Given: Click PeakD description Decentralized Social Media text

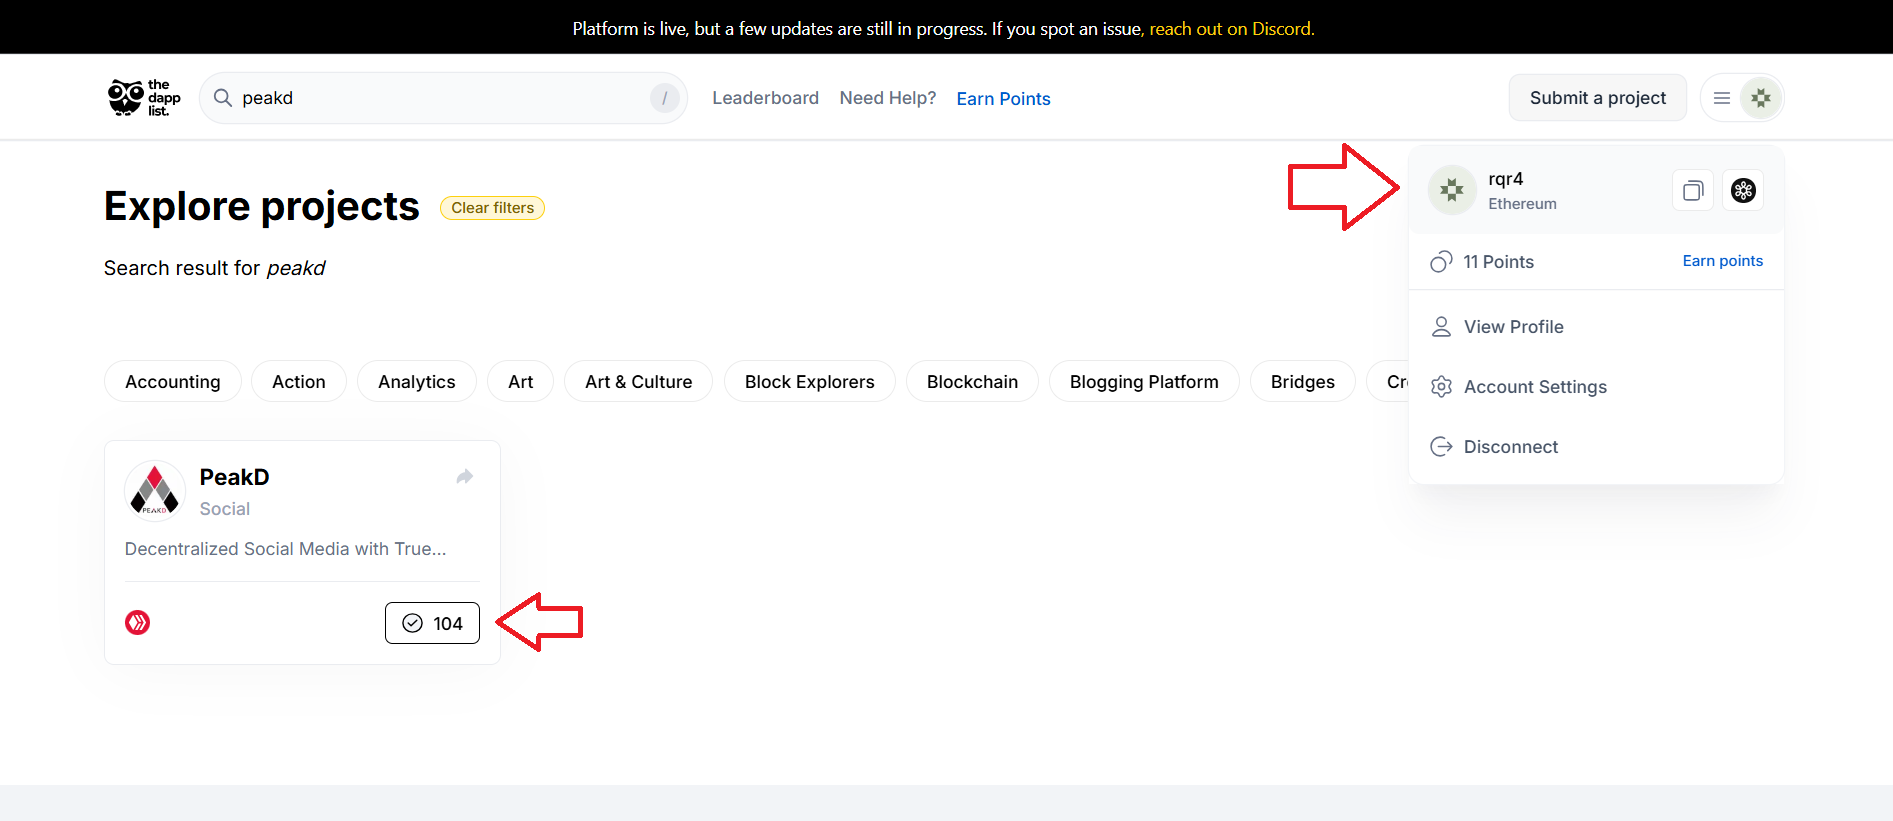Looking at the screenshot, I should click(285, 549).
